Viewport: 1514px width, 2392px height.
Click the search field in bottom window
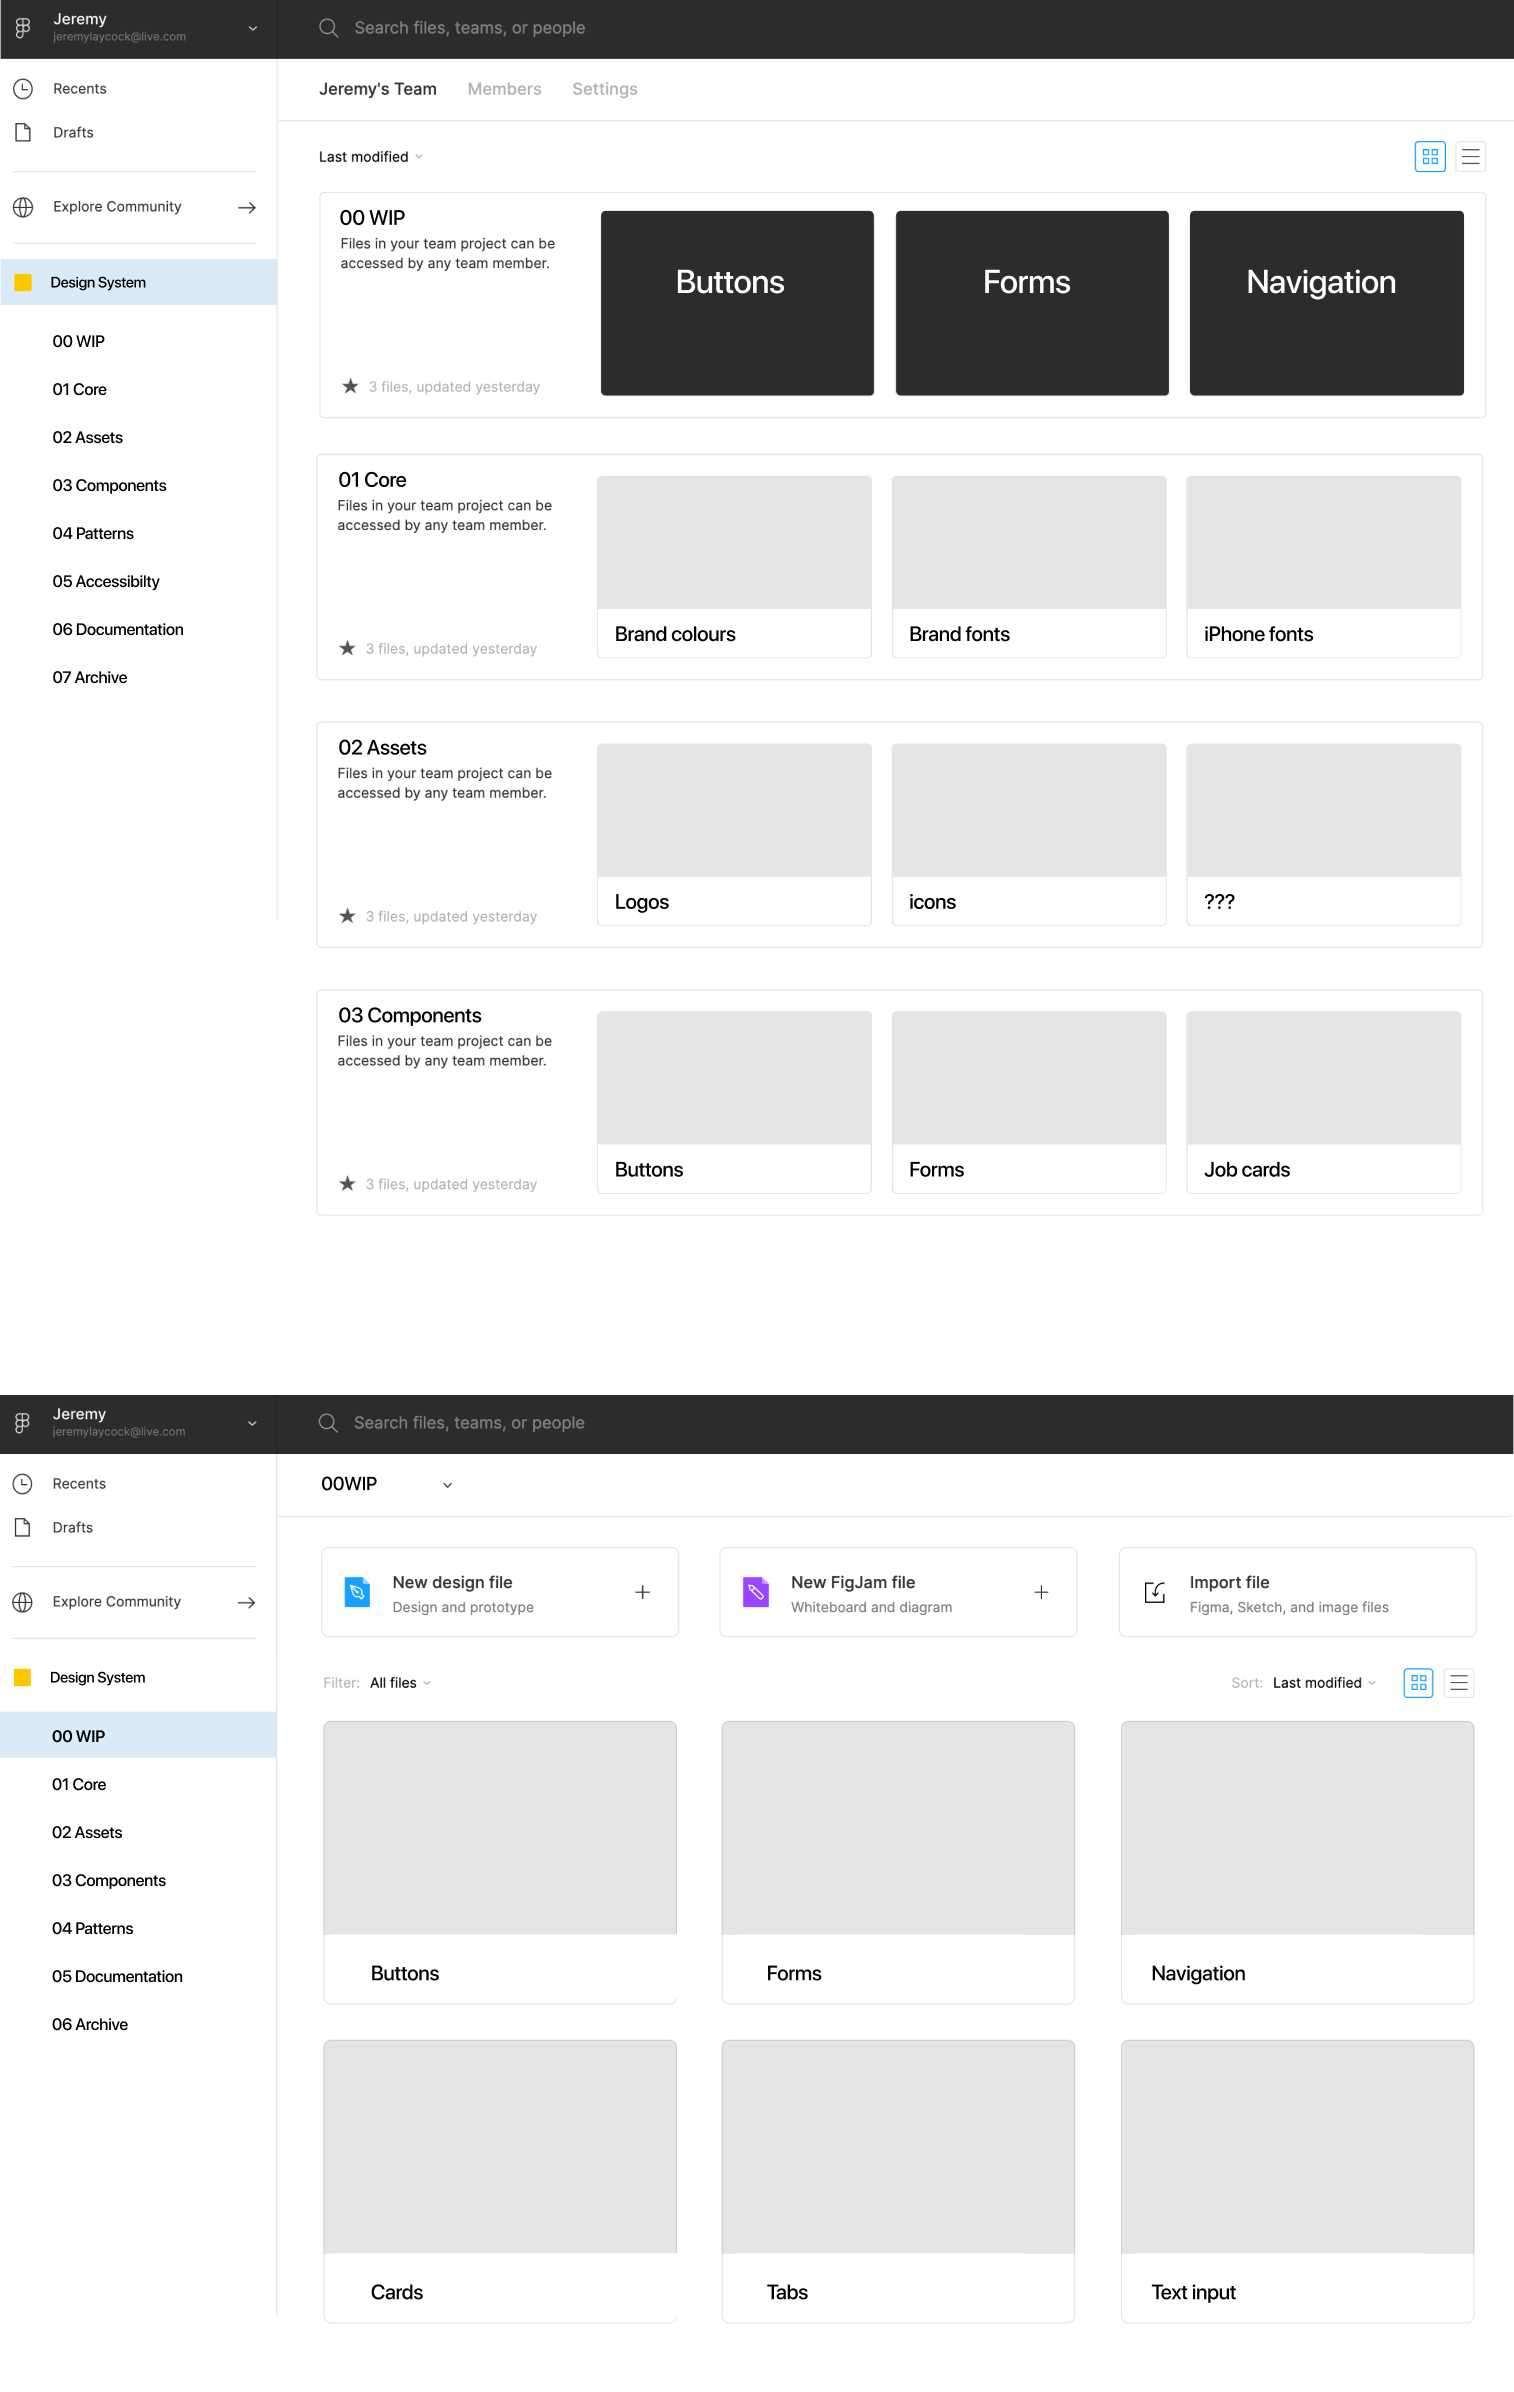click(x=470, y=1423)
